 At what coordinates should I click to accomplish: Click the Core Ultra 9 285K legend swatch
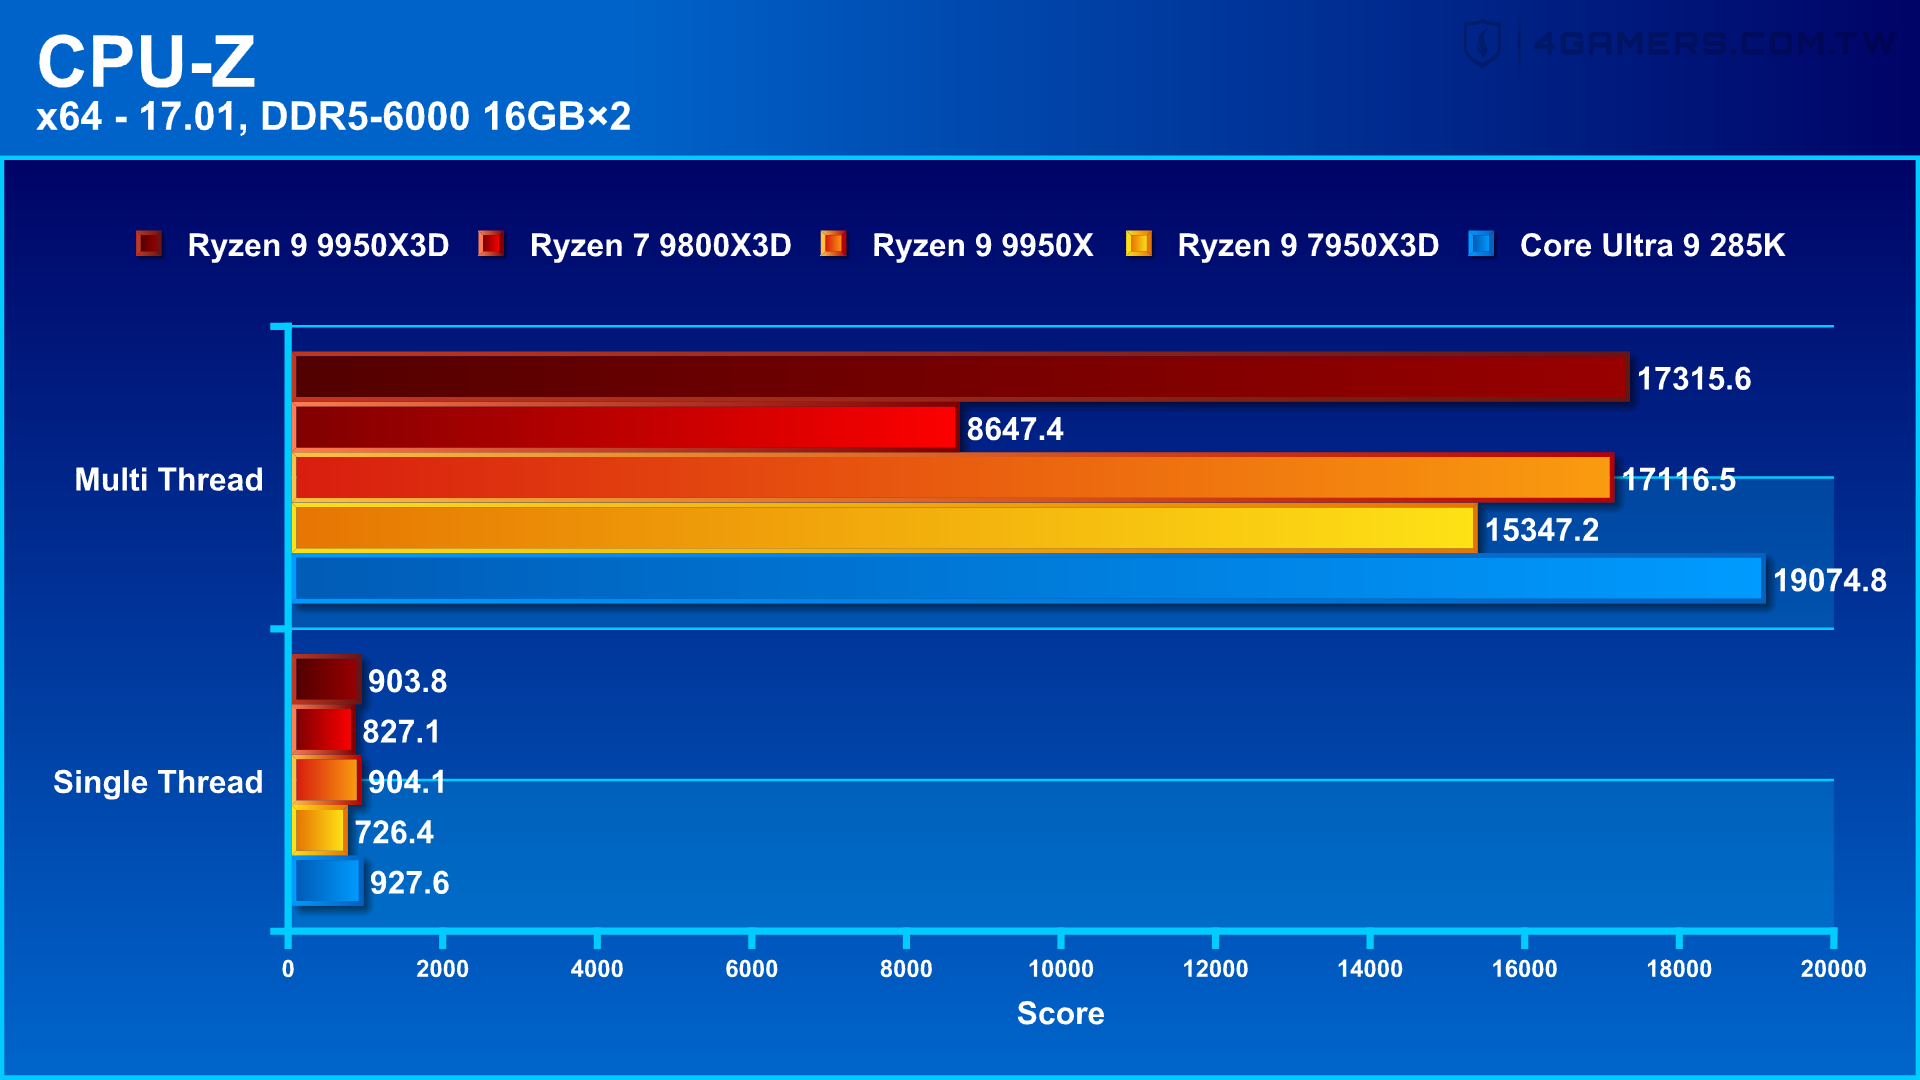click(1481, 244)
